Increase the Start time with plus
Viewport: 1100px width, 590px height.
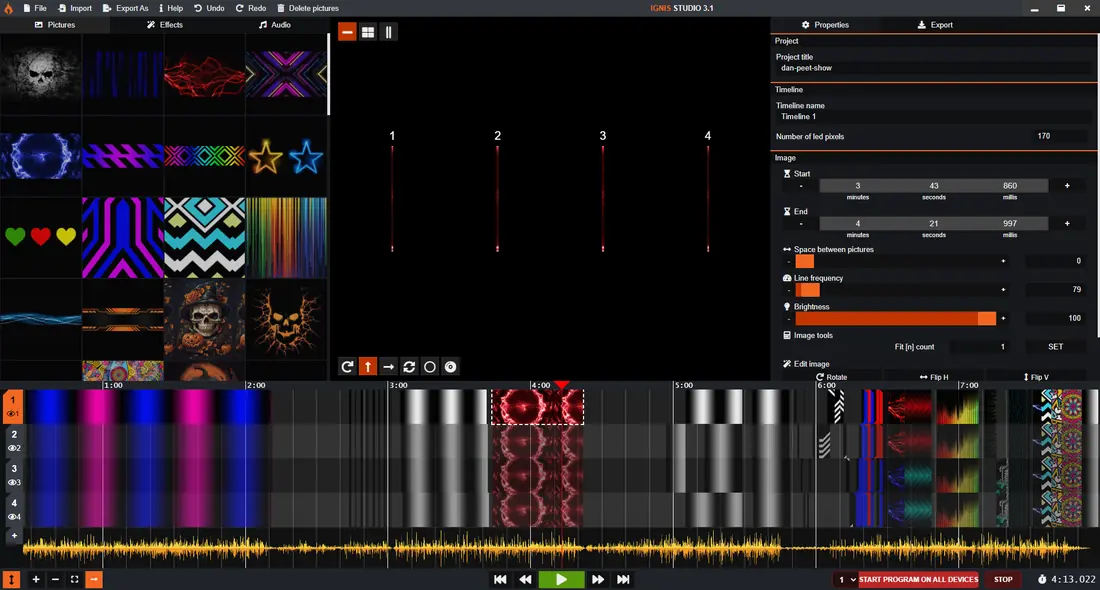1067,186
